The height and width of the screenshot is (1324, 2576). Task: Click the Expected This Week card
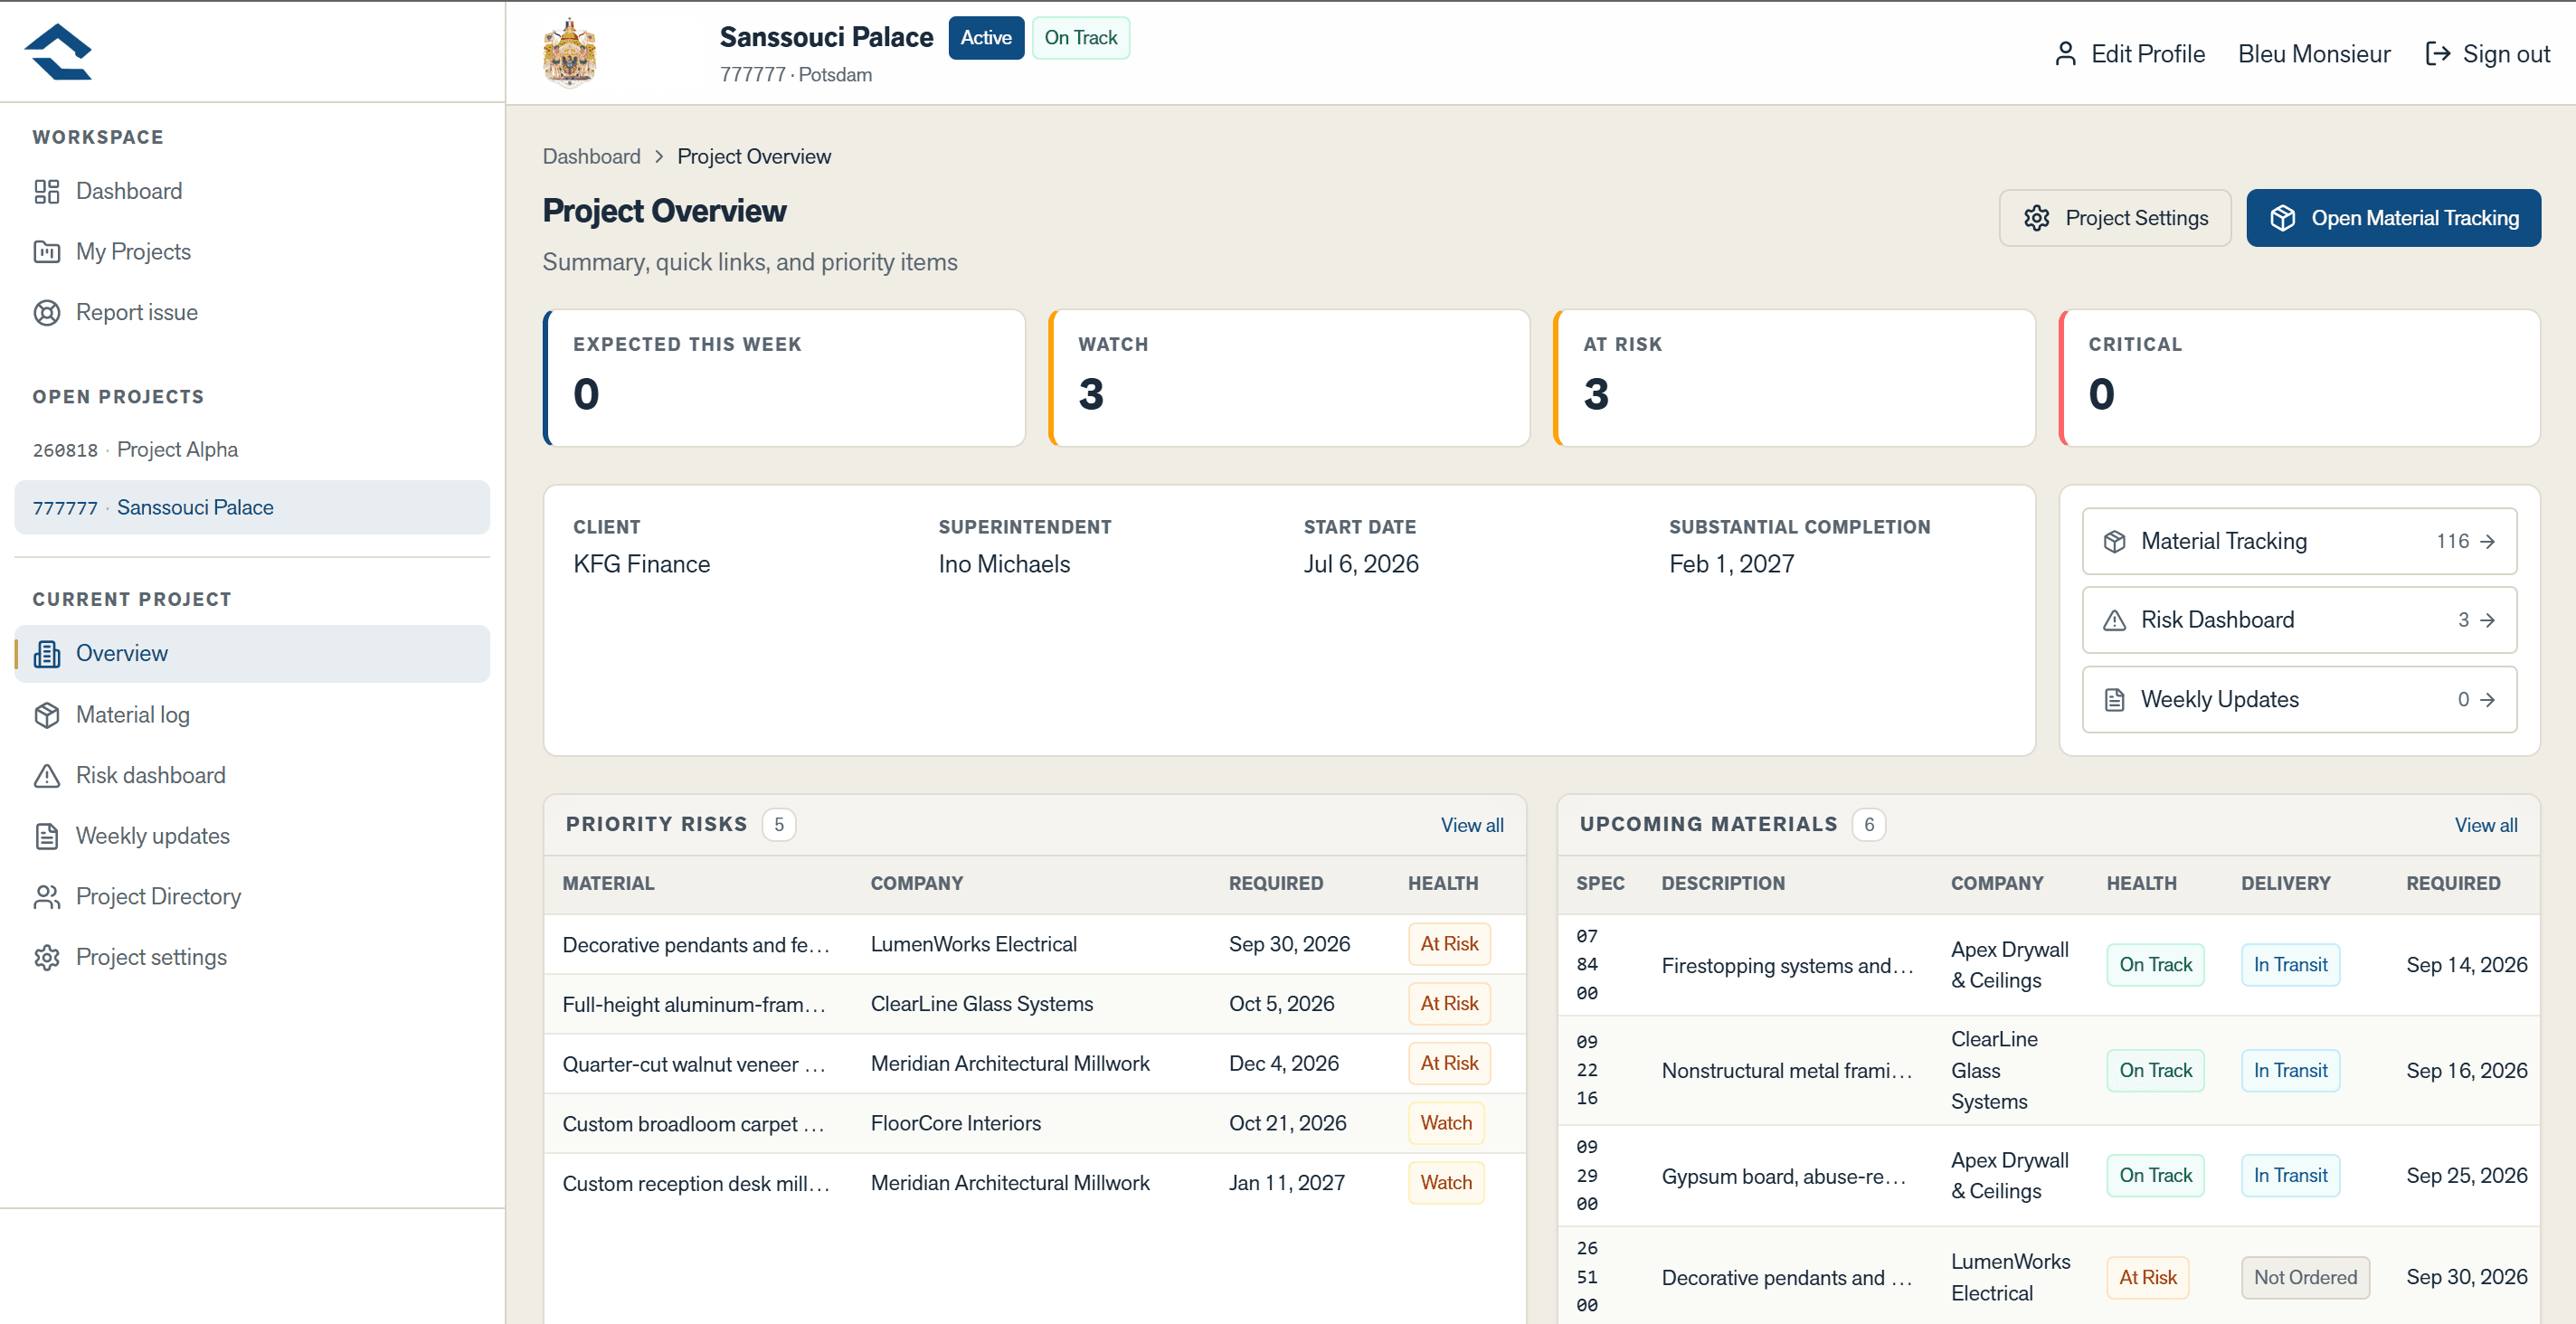[784, 378]
